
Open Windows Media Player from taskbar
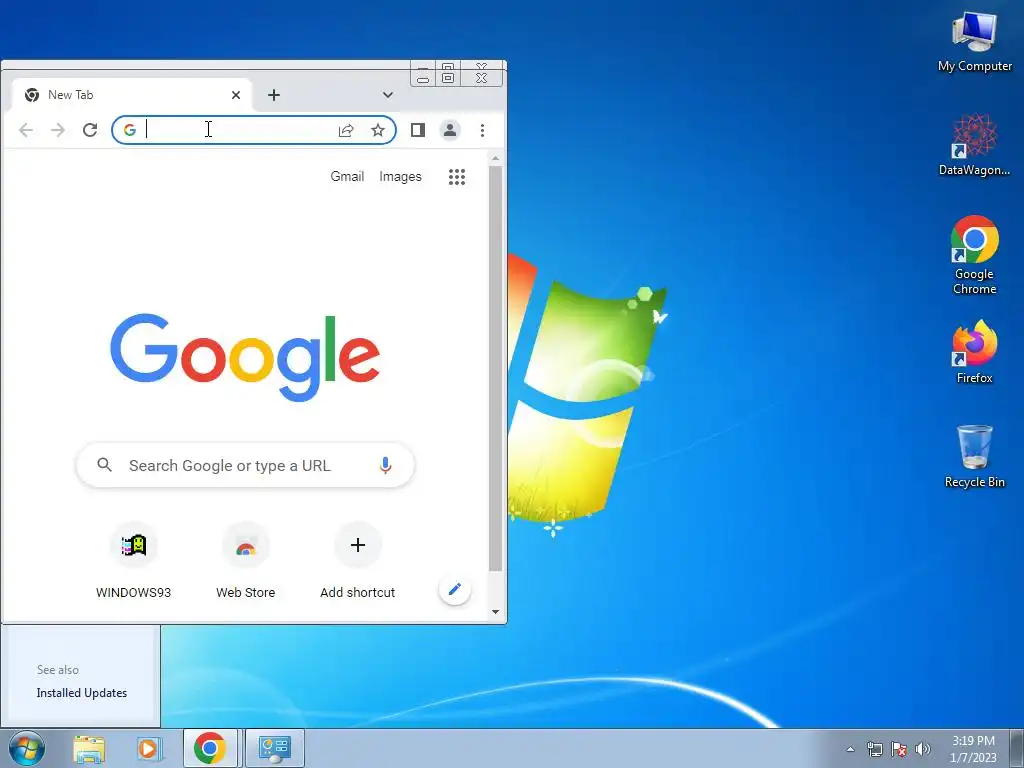coord(149,748)
